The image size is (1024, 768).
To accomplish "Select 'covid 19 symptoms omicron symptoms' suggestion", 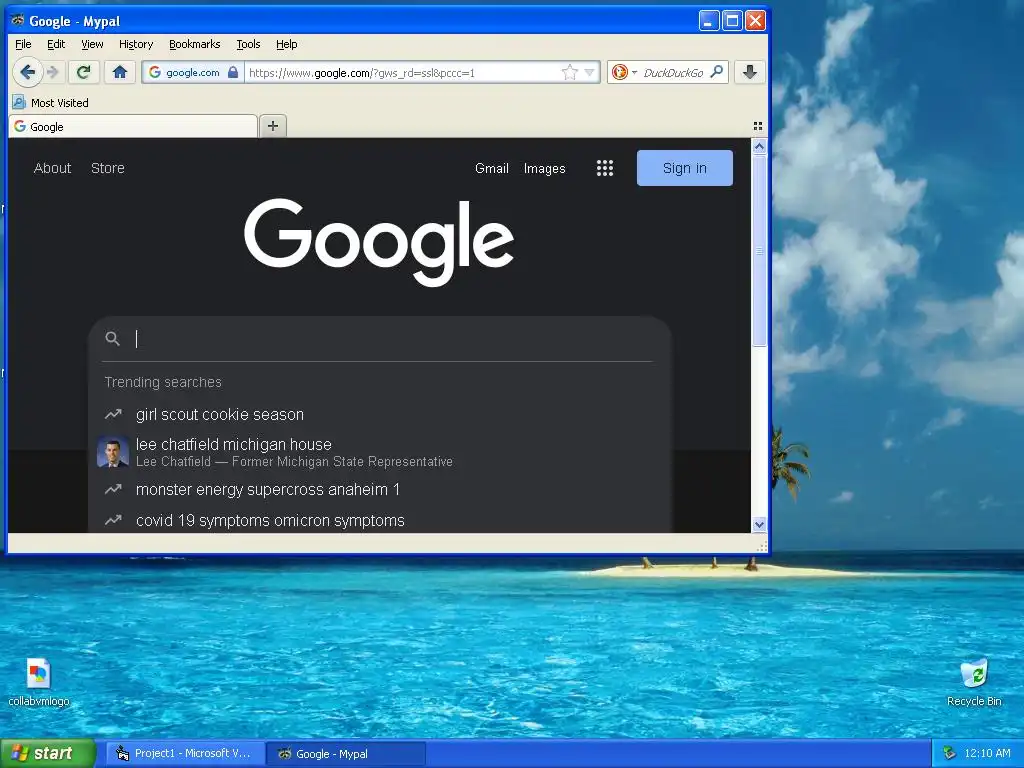I will tap(270, 520).
